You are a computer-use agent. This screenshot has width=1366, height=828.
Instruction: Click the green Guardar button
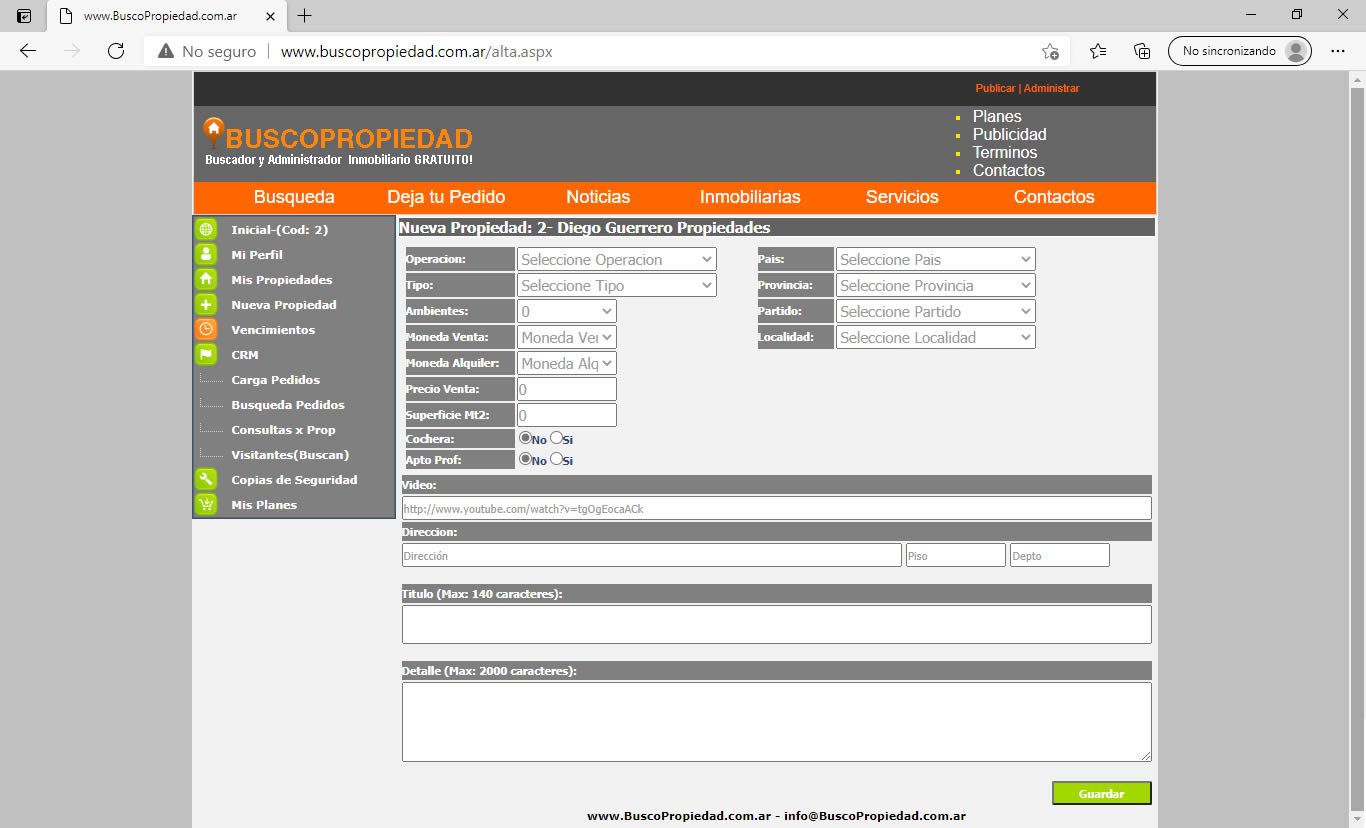click(1102, 793)
